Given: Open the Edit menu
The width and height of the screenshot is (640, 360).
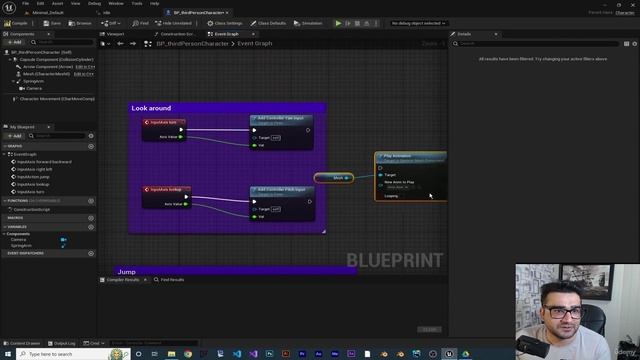Looking at the screenshot, I should point(40,3).
